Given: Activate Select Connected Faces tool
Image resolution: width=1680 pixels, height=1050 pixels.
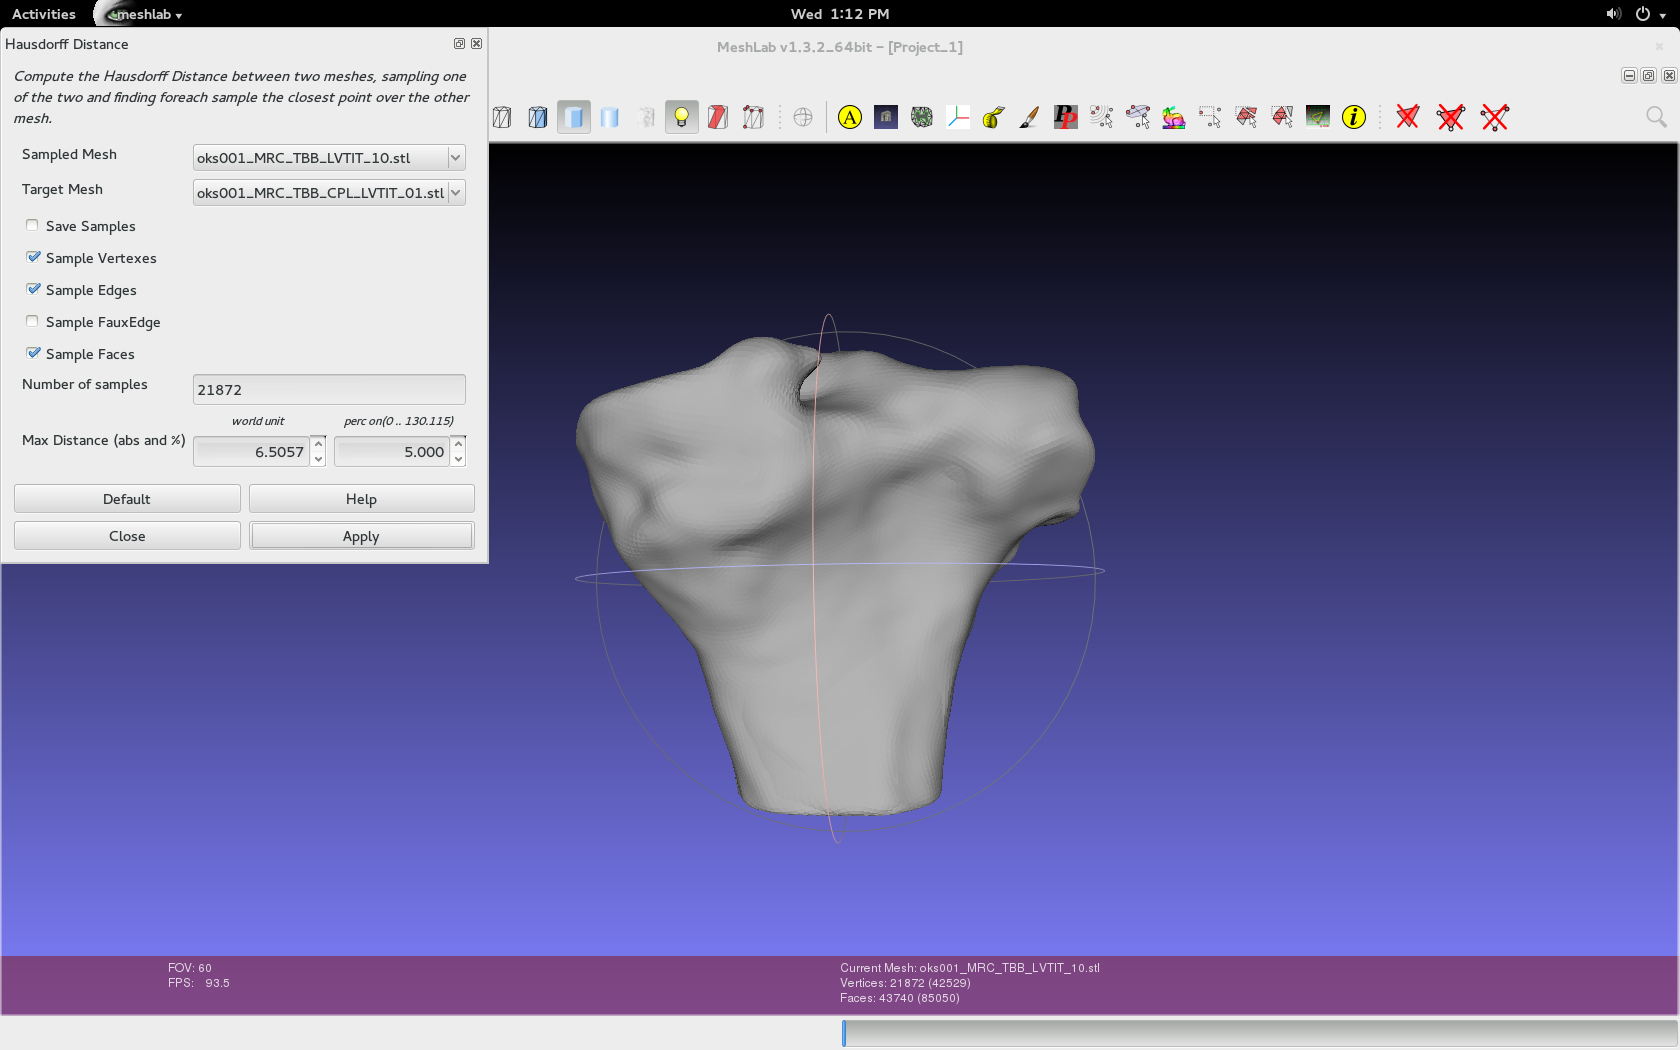Looking at the screenshot, I should coord(1282,118).
